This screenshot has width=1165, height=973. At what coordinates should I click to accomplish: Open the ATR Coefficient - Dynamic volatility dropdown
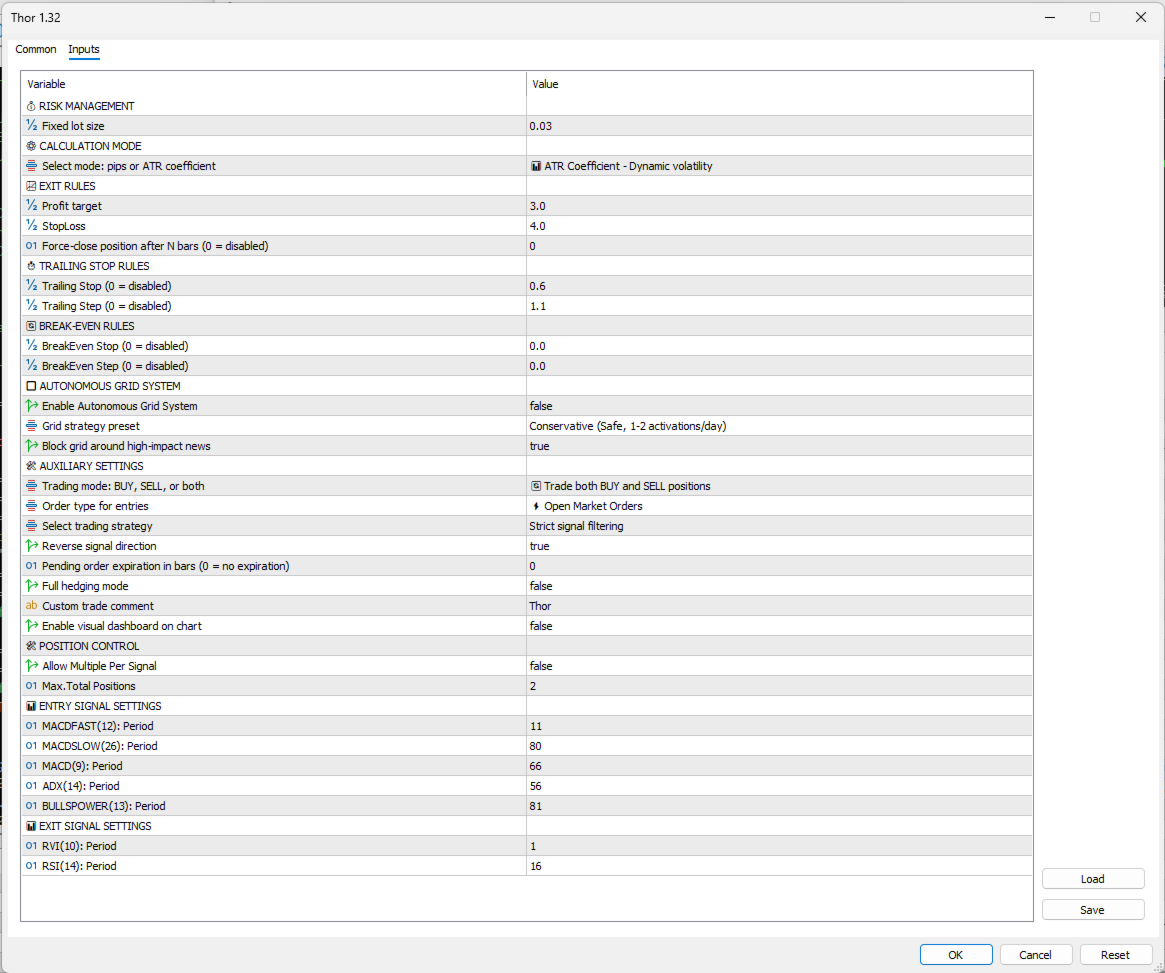[x=779, y=166]
